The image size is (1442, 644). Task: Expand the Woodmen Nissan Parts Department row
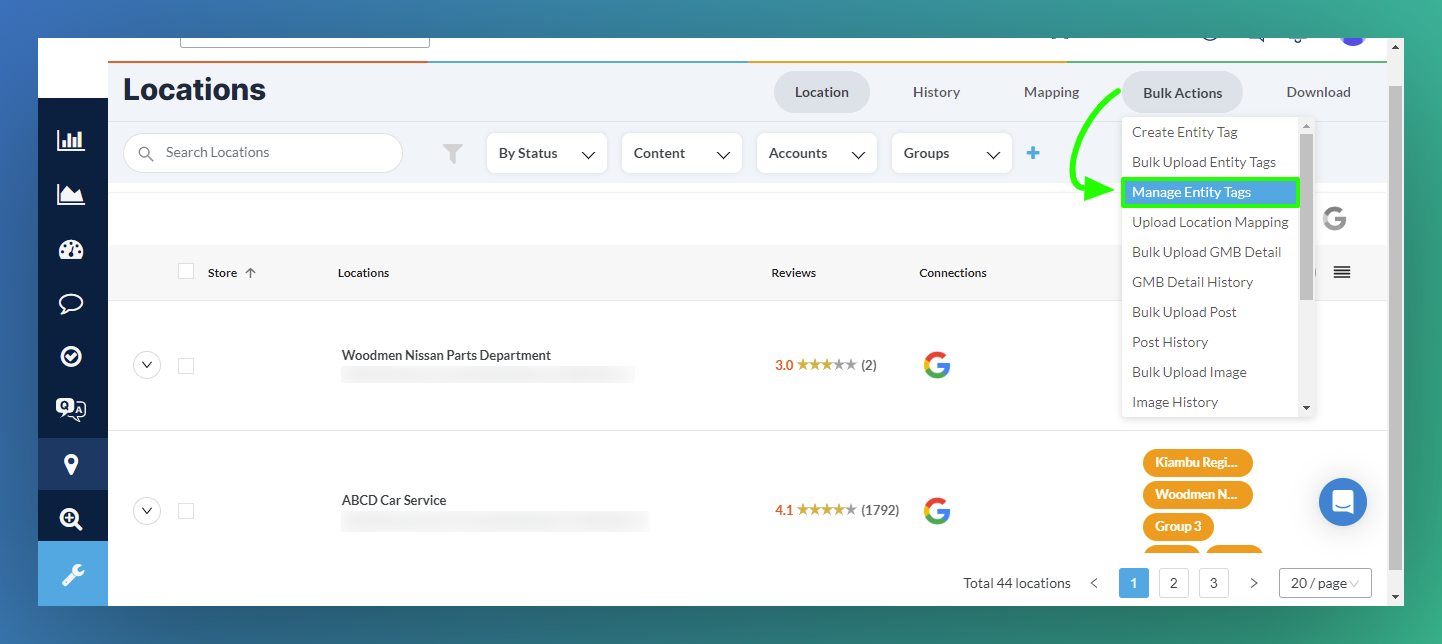click(147, 365)
